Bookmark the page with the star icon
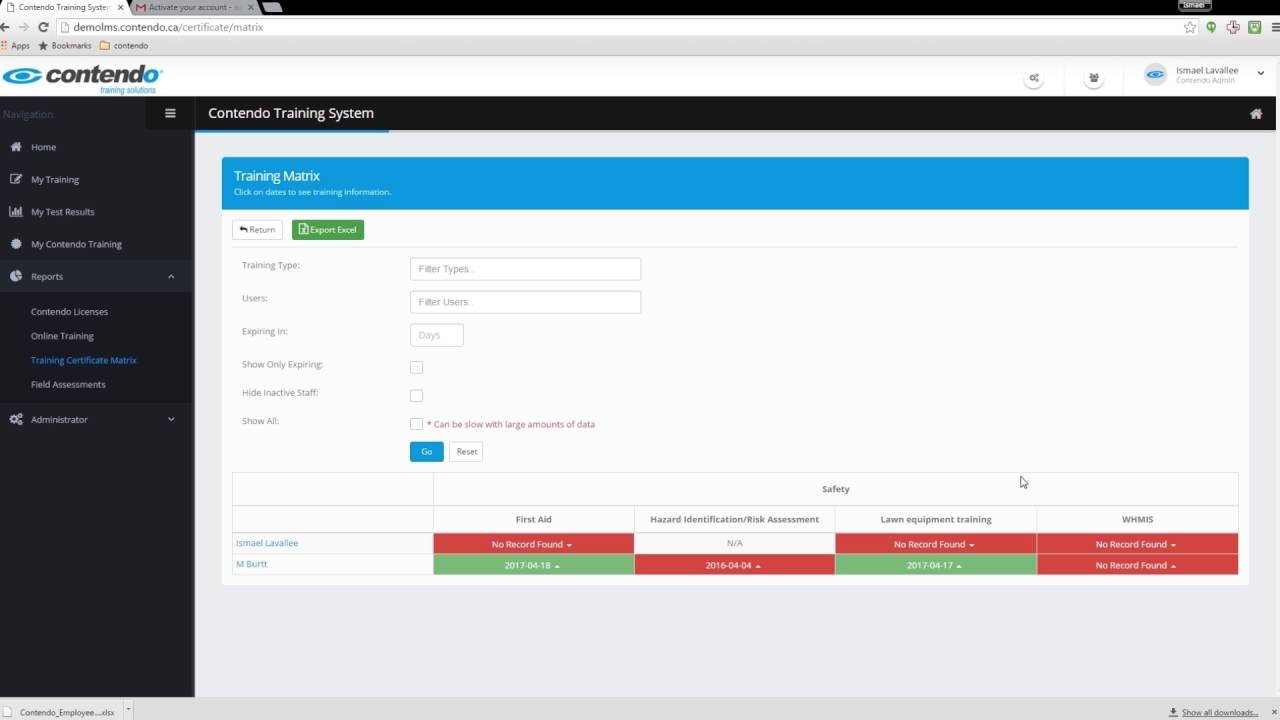Image resolution: width=1280 pixels, height=720 pixels. pos(1190,27)
